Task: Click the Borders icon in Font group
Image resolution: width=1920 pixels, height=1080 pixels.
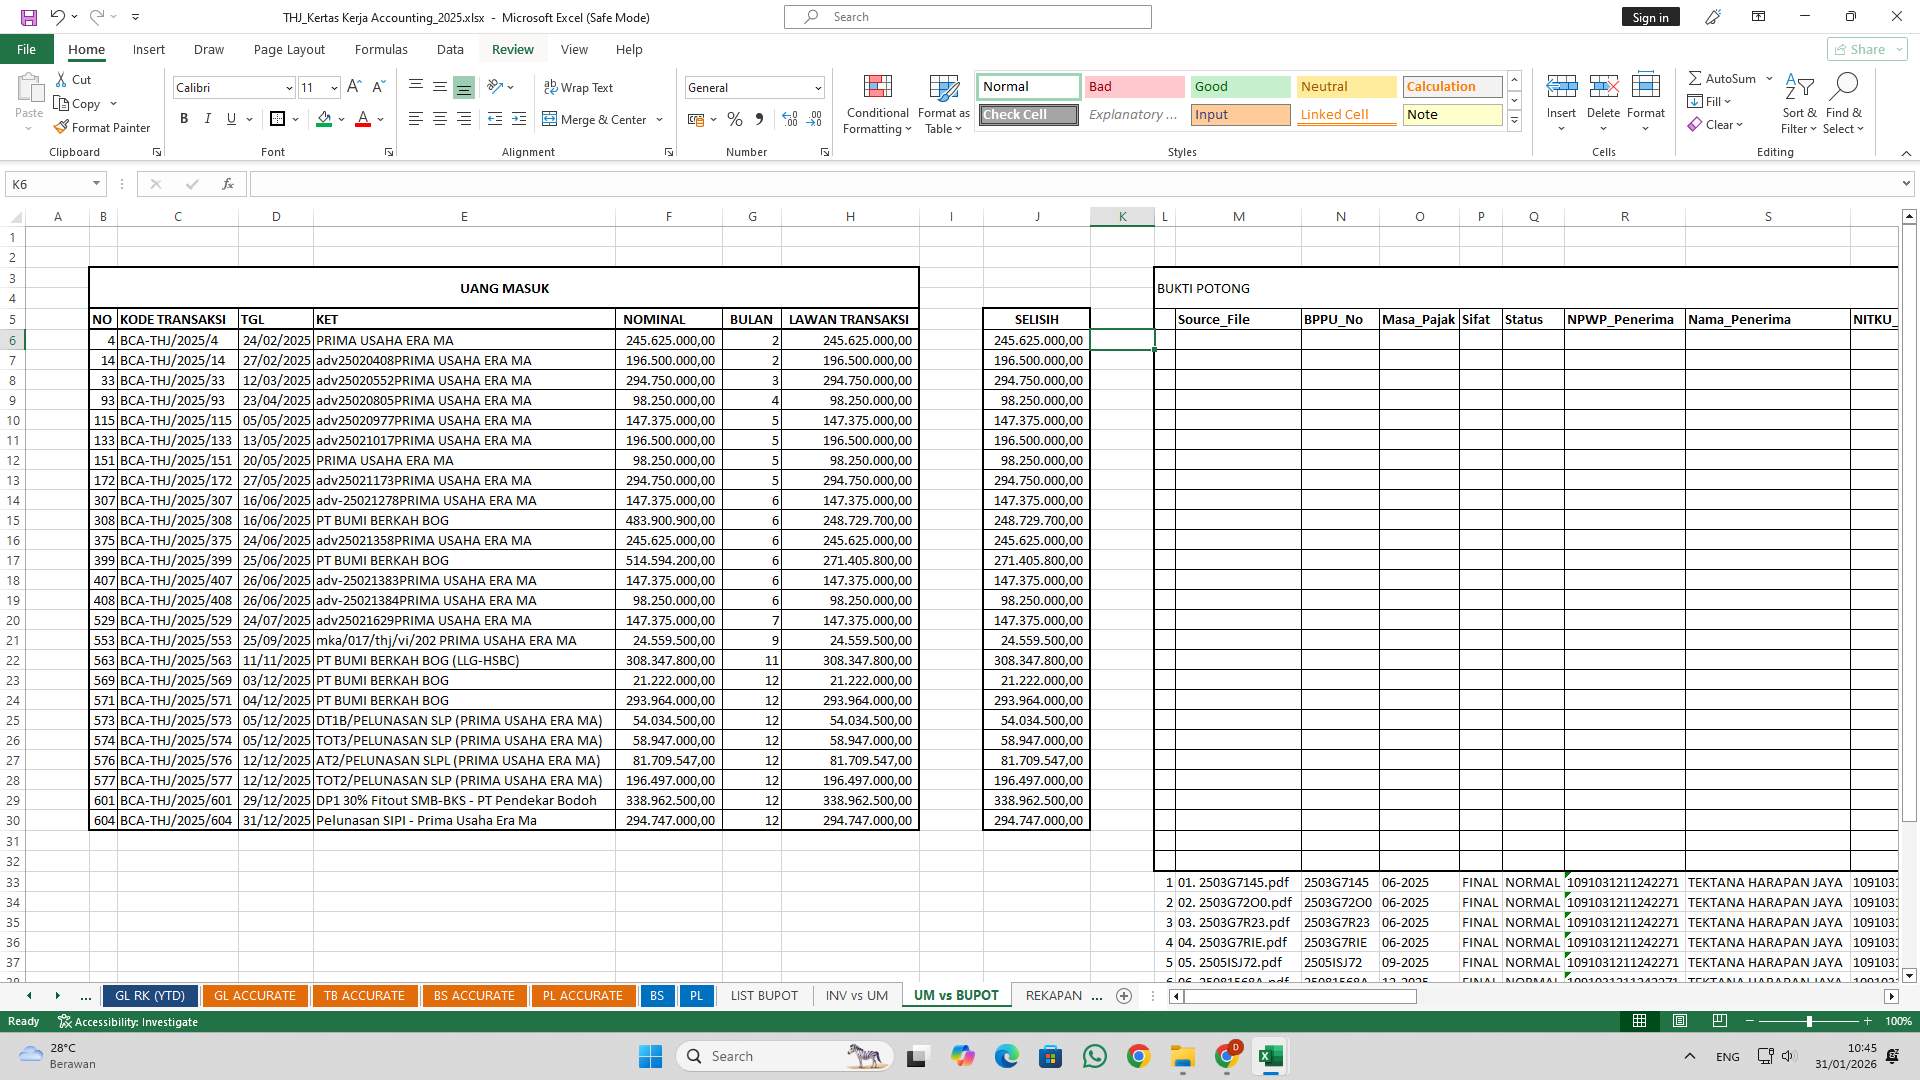Action: (x=278, y=119)
